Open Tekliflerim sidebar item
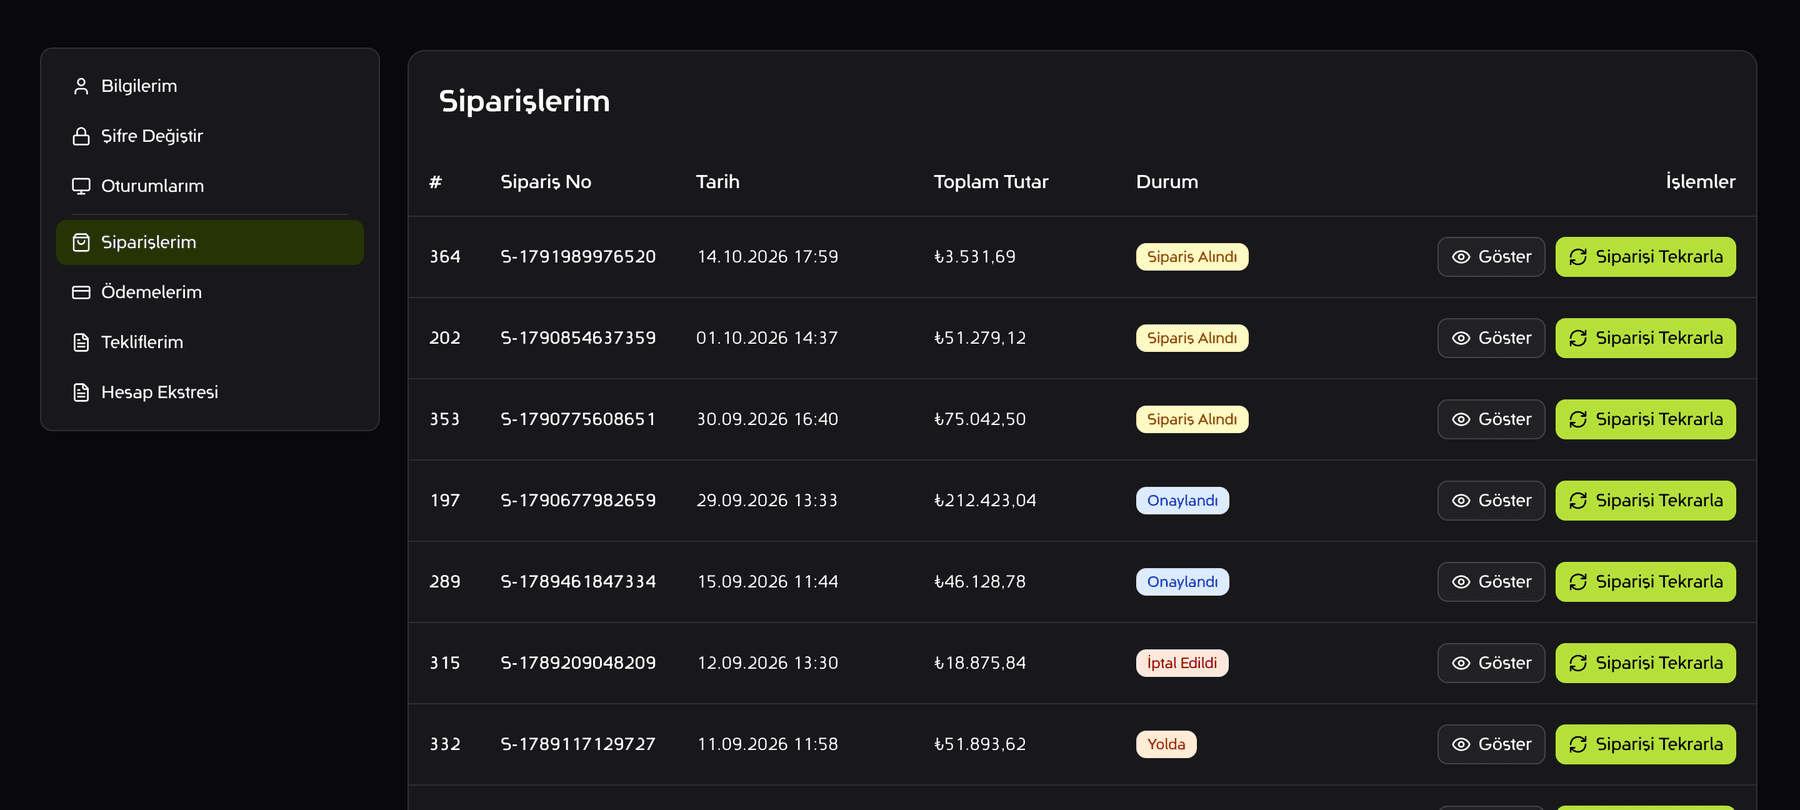This screenshot has height=810, width=1800. 210,342
